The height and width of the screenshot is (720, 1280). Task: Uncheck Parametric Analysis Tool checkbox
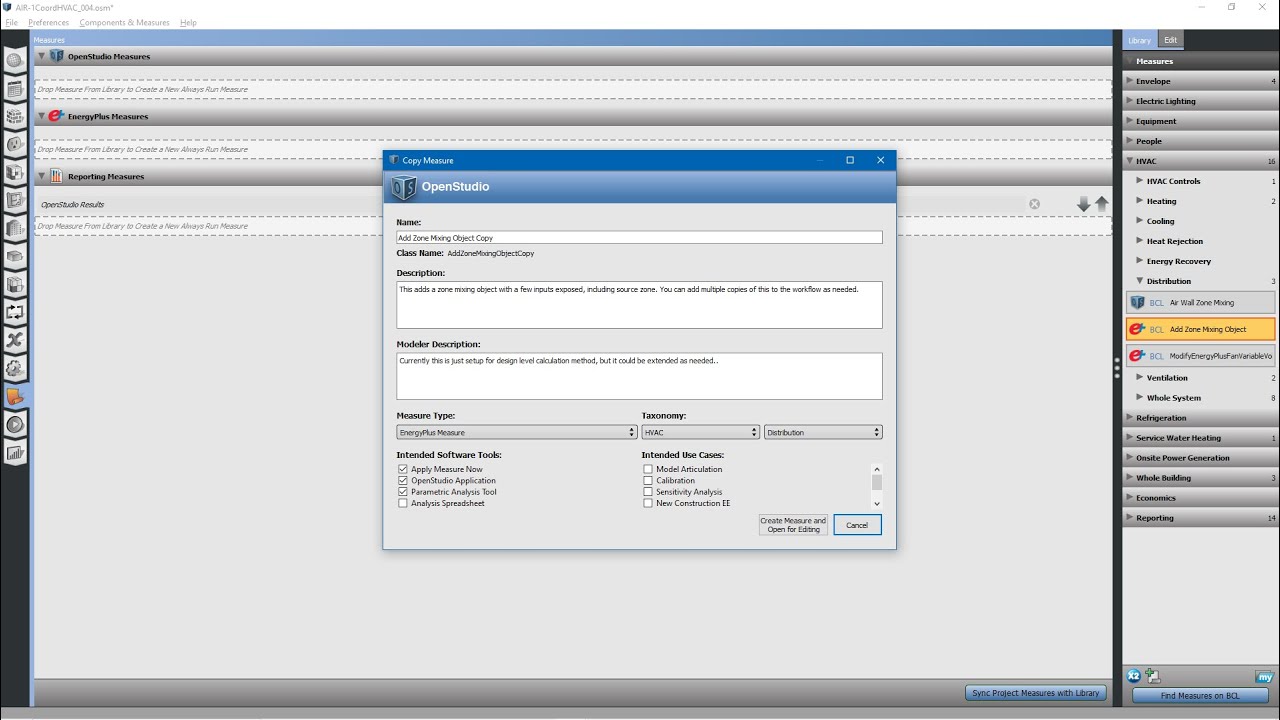pos(403,492)
